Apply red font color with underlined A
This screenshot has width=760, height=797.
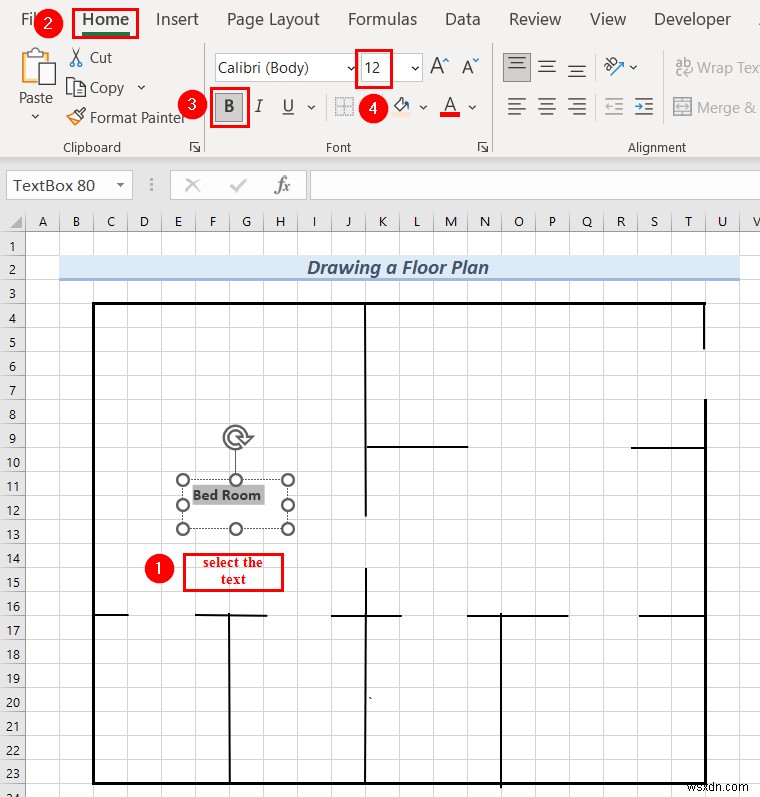point(450,107)
